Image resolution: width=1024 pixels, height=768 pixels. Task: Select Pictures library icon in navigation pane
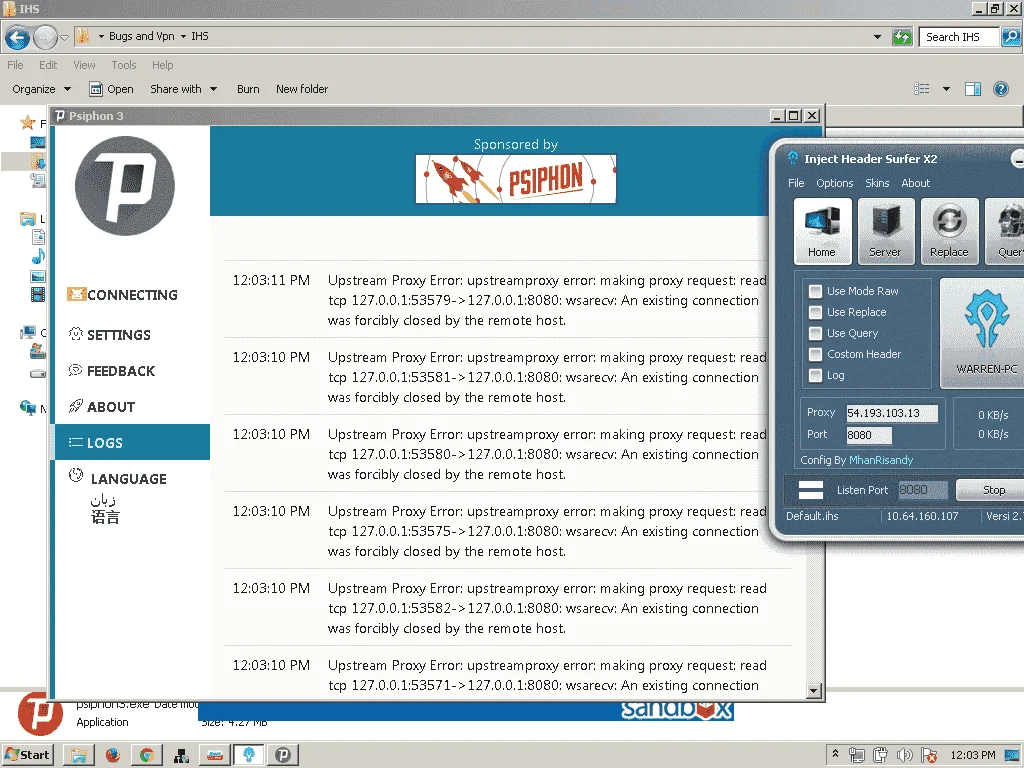tap(38, 276)
